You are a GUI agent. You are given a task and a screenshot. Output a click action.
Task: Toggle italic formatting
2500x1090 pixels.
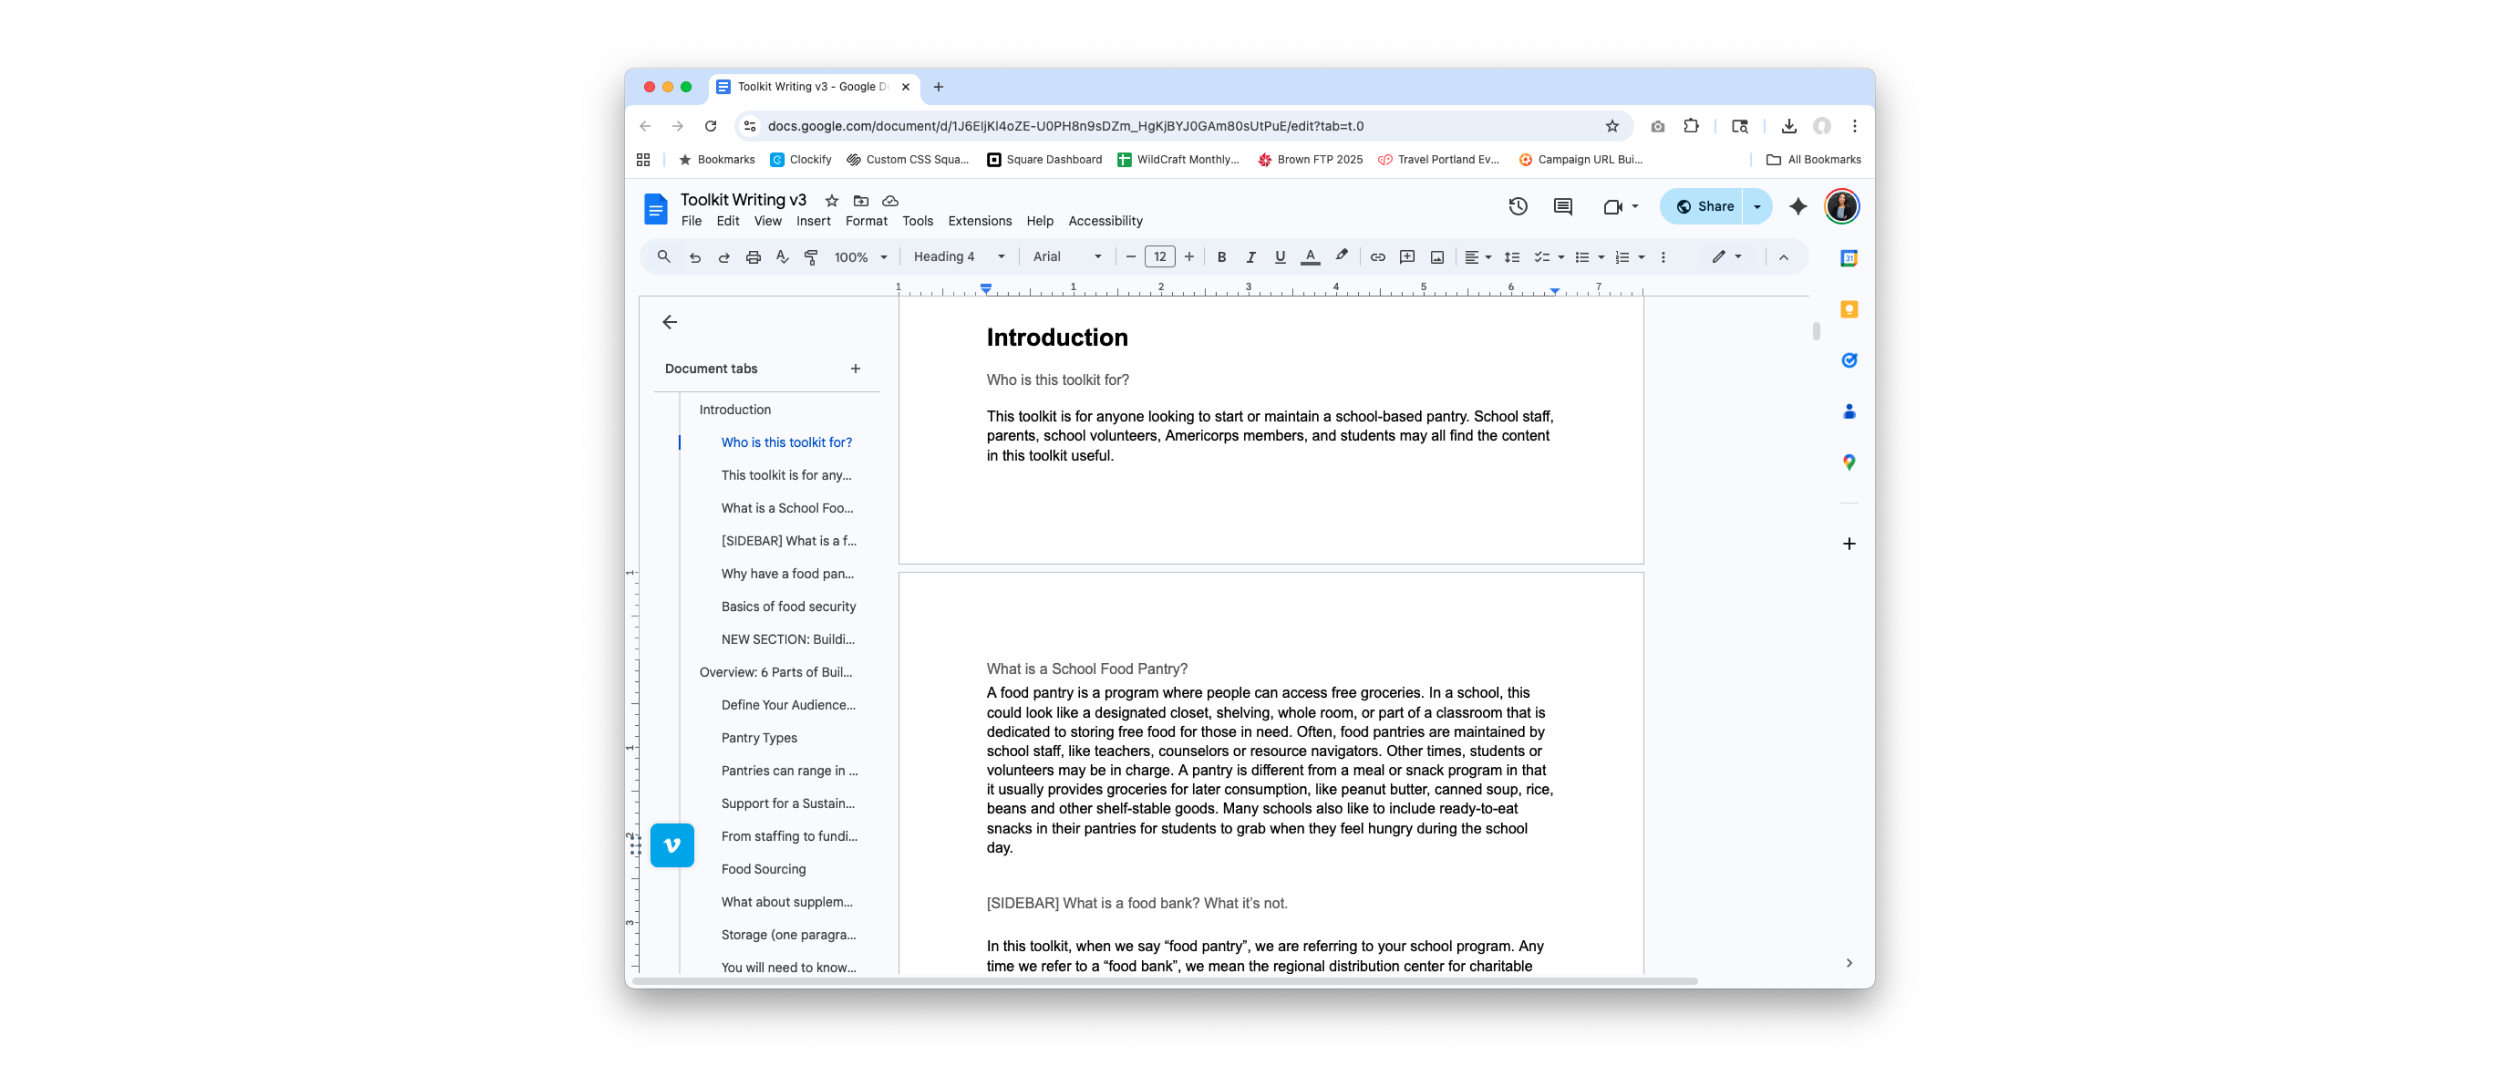1250,257
